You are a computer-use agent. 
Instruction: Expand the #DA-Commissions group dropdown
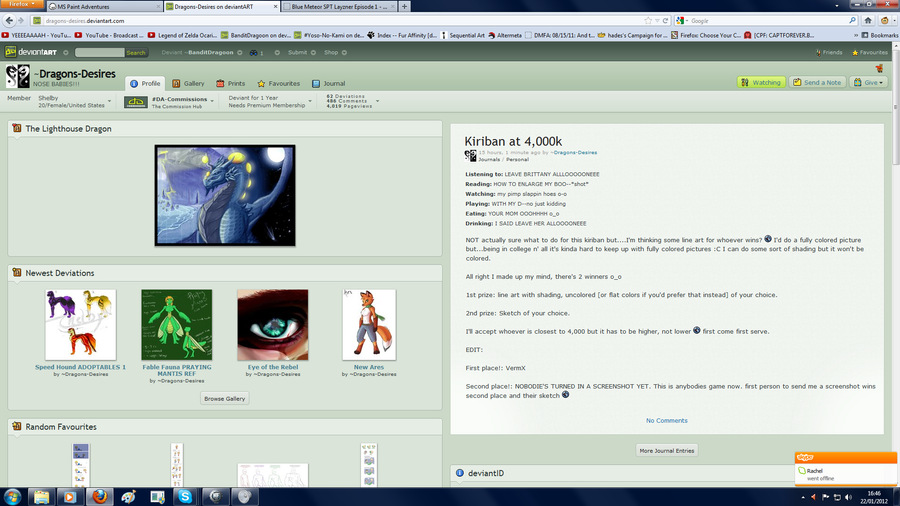pyautogui.click(x=212, y=102)
